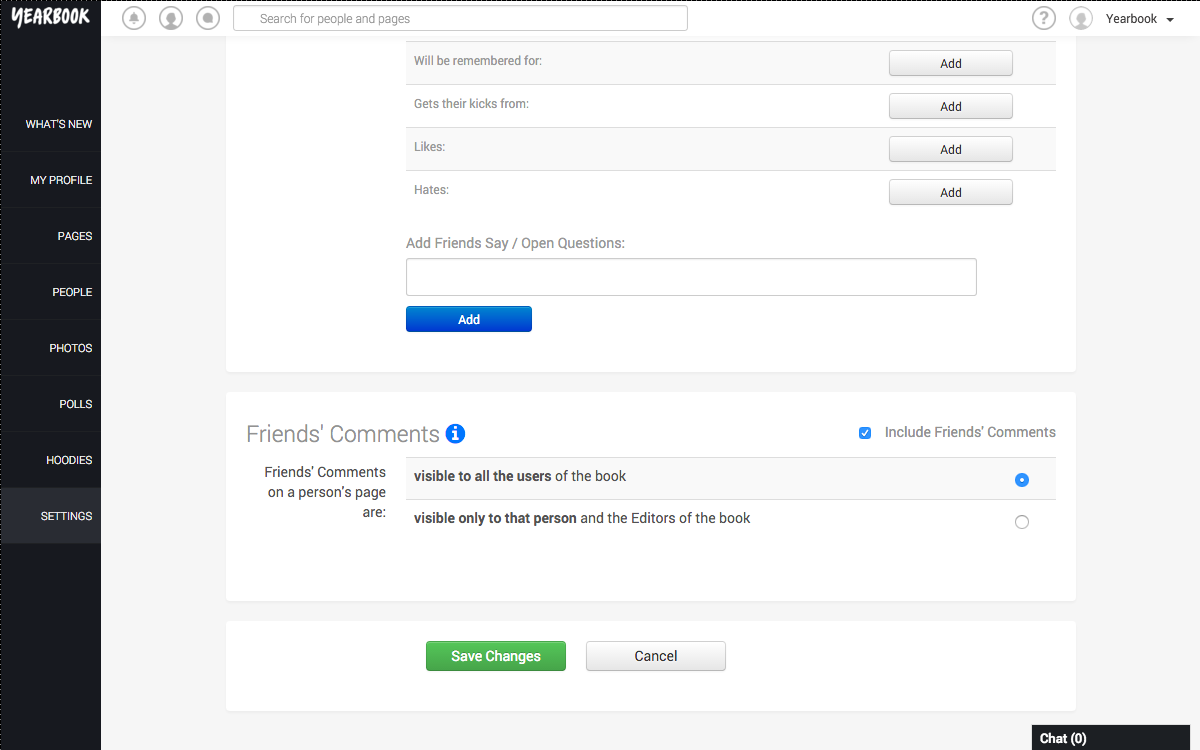The width and height of the screenshot is (1200, 750).
Task: Click 'Add Friends Say / Open Questions:' label
Action: (515, 243)
